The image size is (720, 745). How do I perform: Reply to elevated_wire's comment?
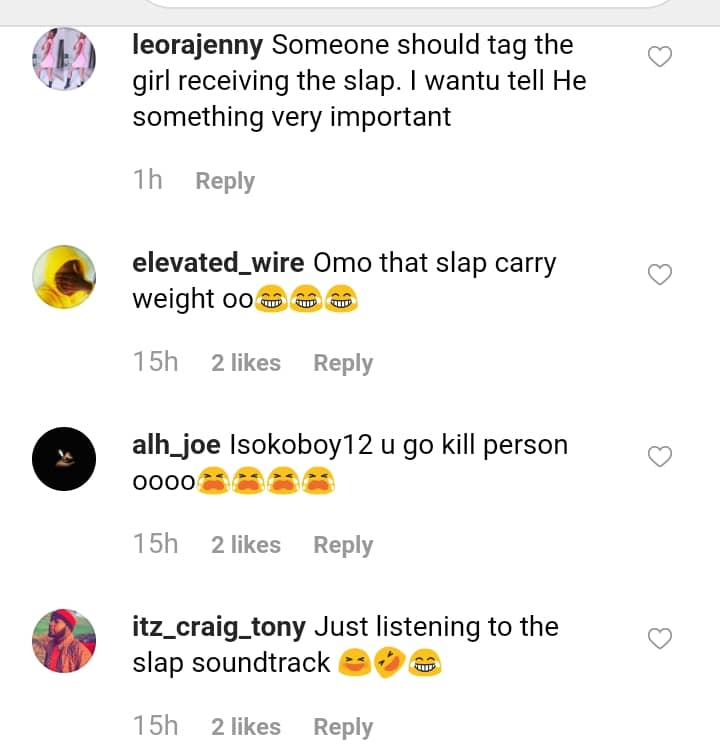click(343, 363)
